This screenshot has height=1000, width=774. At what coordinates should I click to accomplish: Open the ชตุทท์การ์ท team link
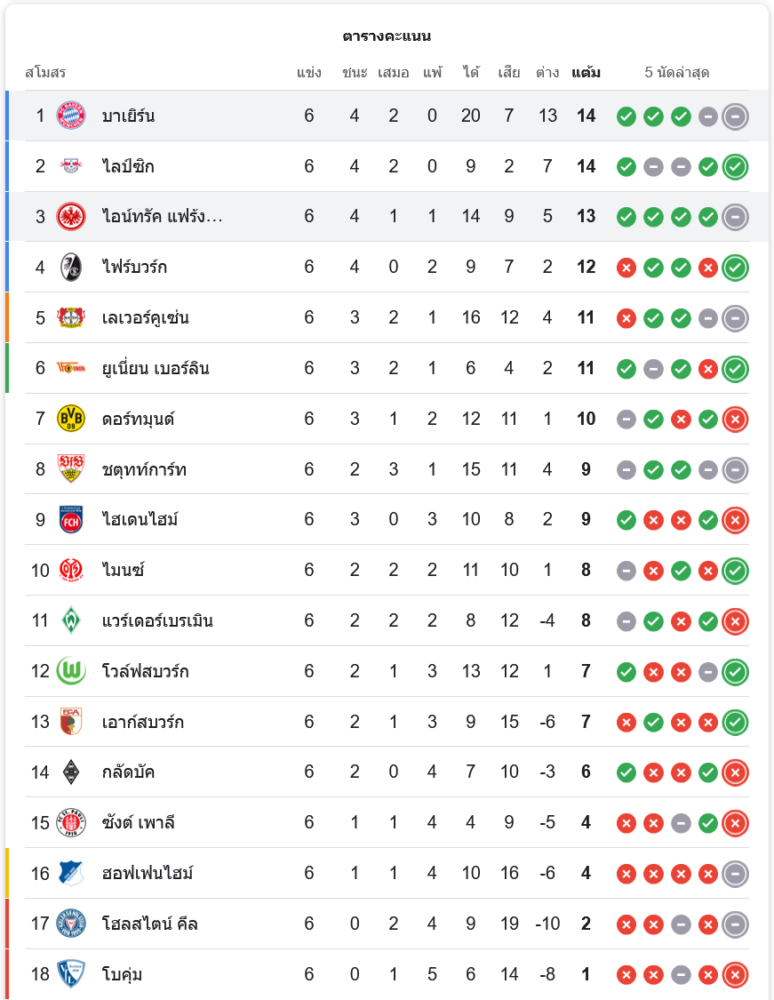pos(144,469)
